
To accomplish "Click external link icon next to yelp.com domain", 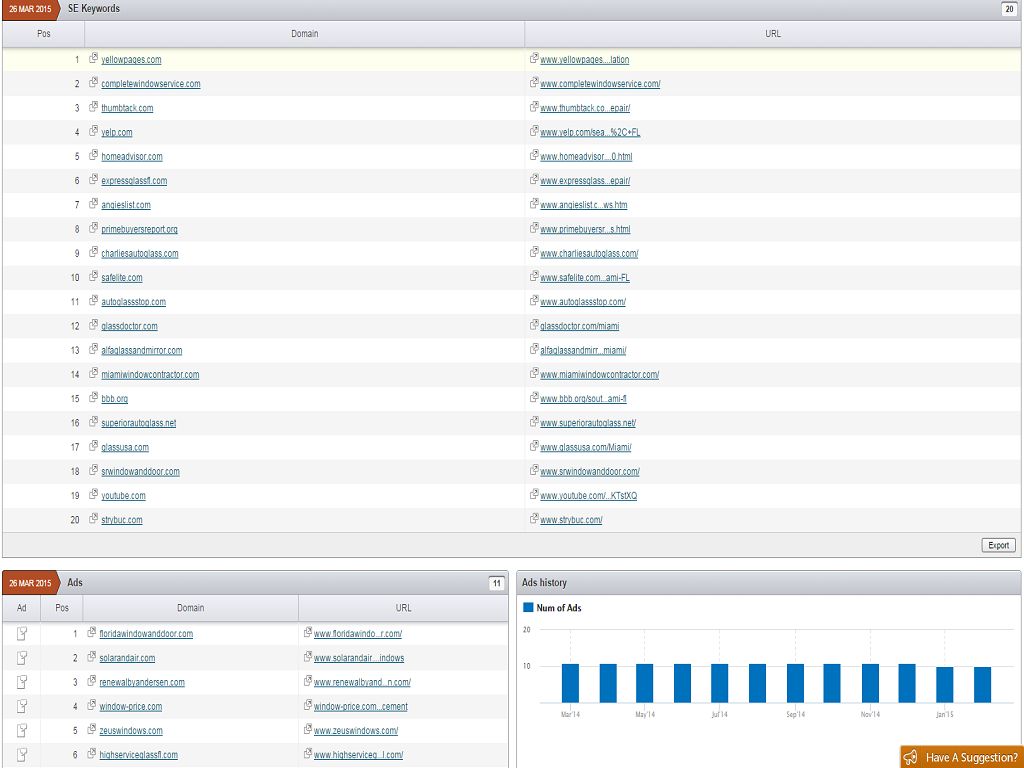I will 94,132.
